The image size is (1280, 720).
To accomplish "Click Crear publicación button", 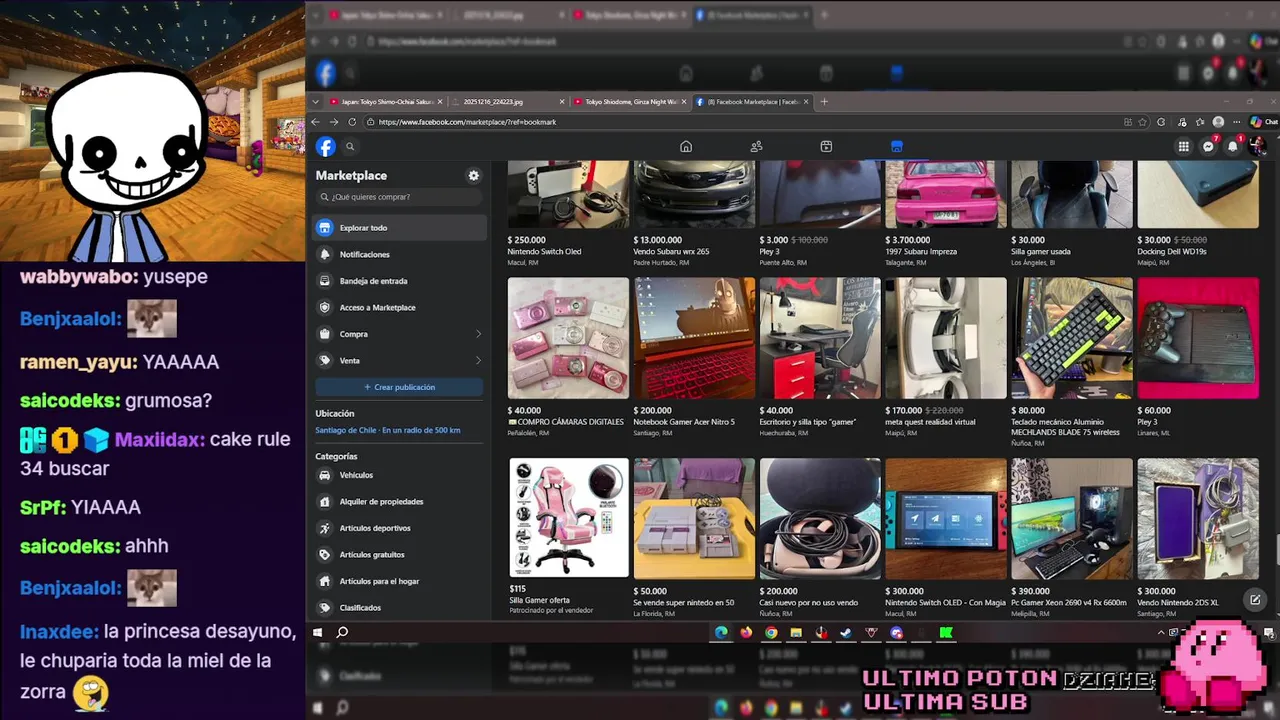I will pyautogui.click(x=399, y=387).
